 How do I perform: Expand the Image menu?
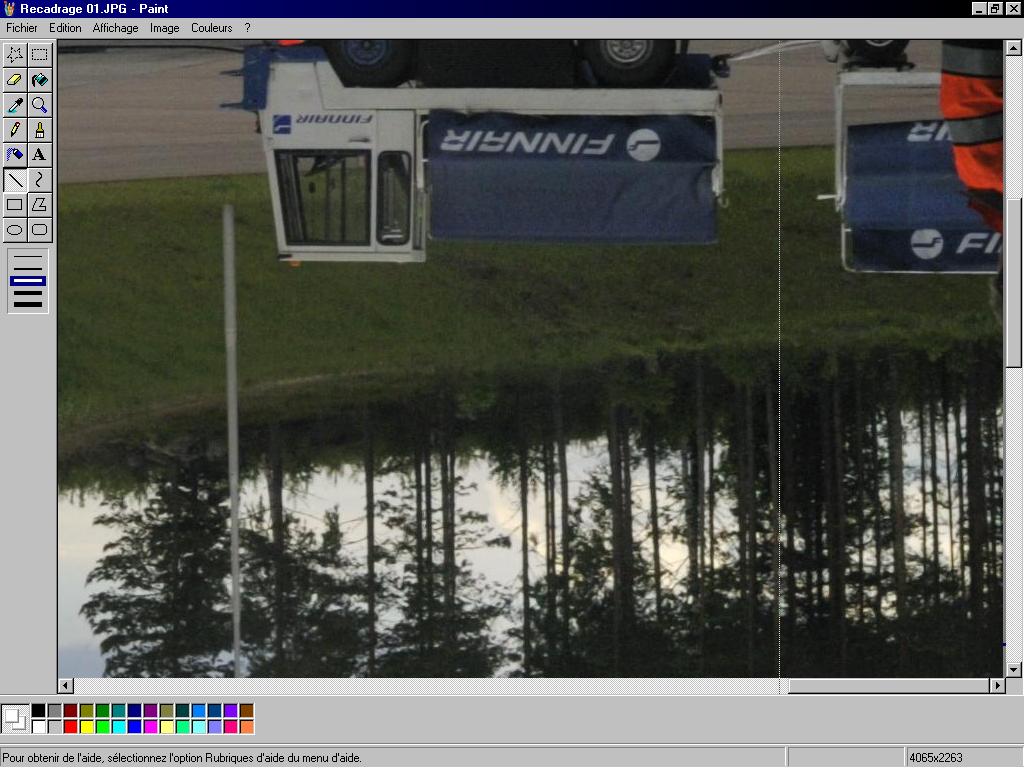coord(164,28)
